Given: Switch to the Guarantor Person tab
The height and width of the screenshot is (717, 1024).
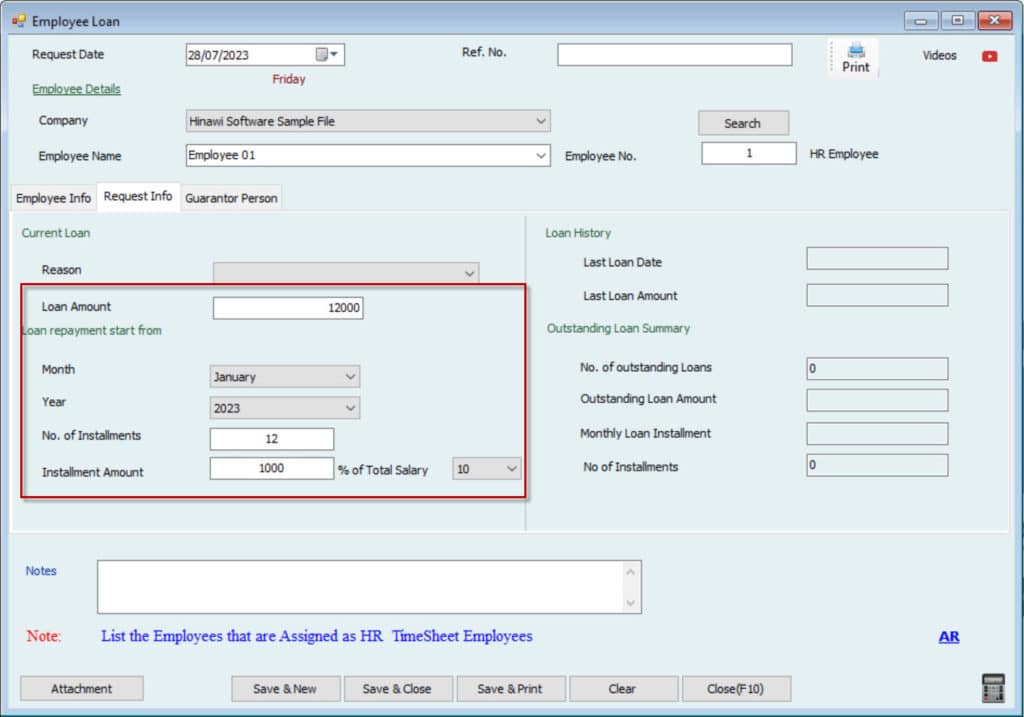Looking at the screenshot, I should (231, 198).
